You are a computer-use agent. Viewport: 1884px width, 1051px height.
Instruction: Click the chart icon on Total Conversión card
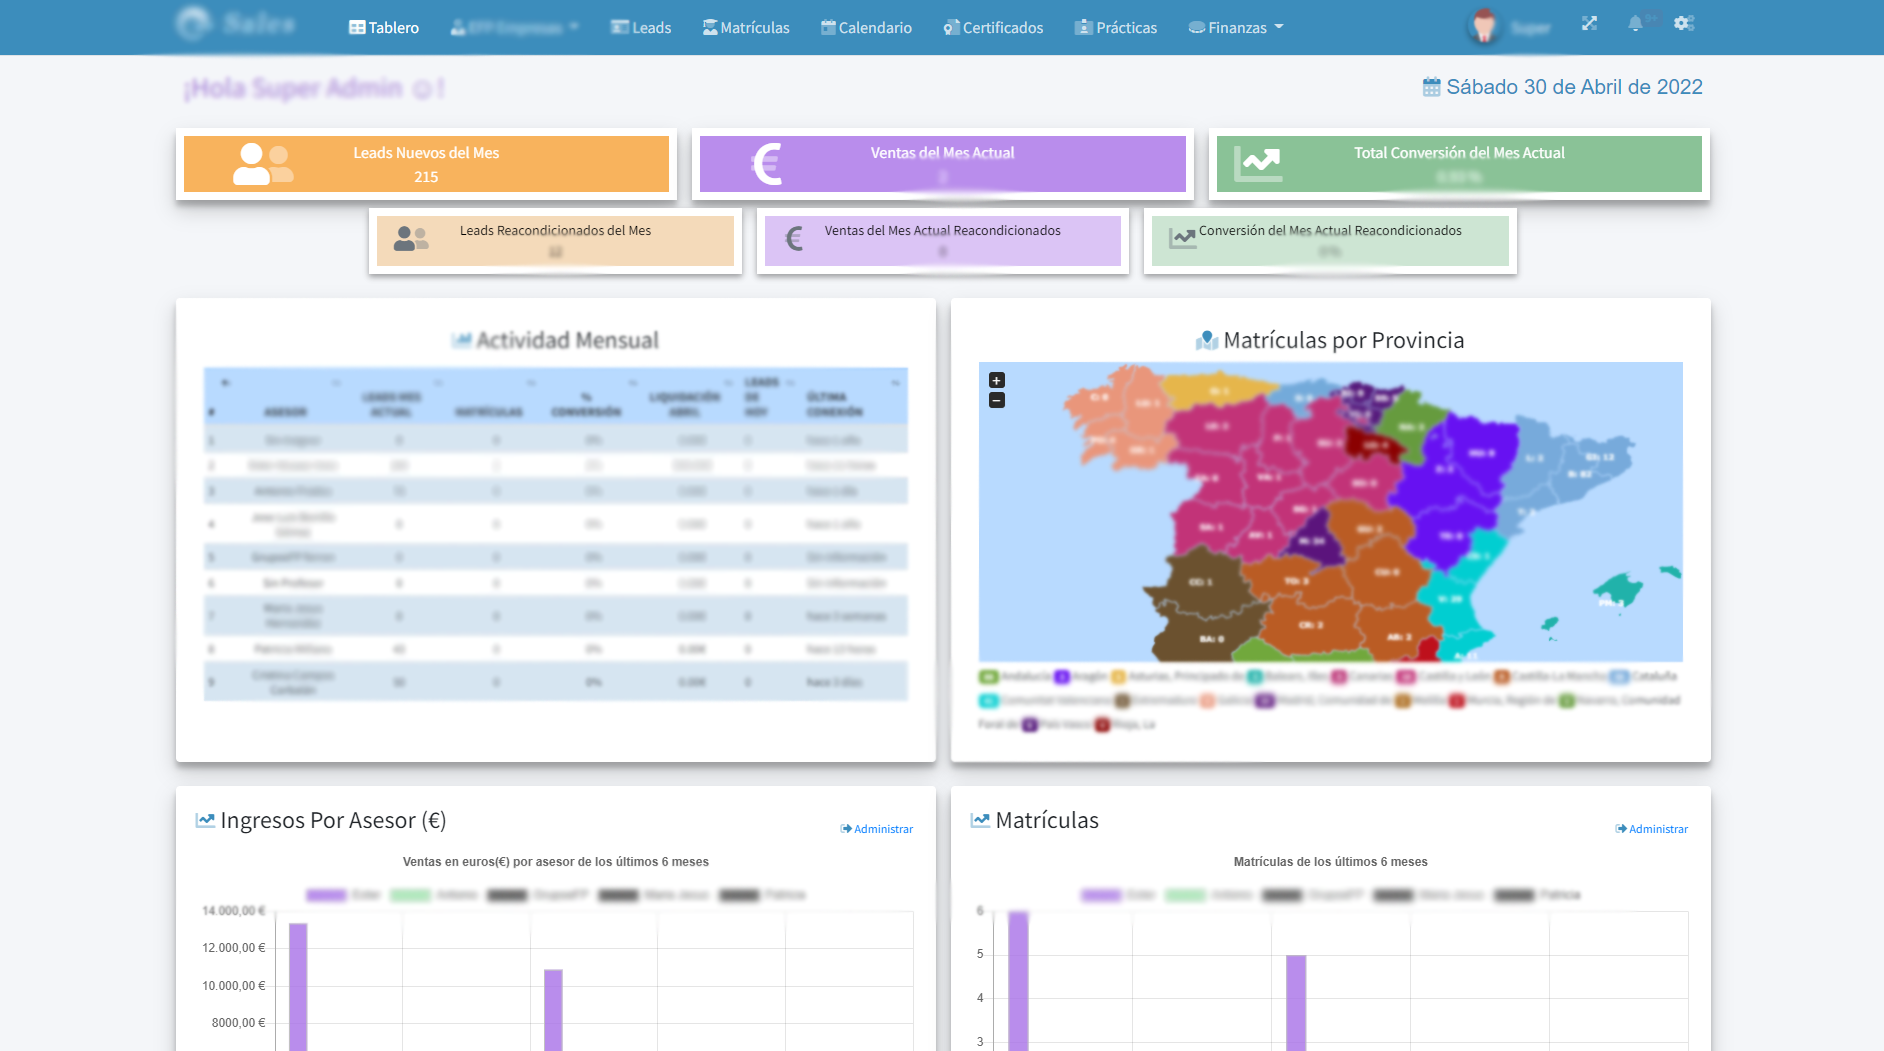click(1257, 164)
